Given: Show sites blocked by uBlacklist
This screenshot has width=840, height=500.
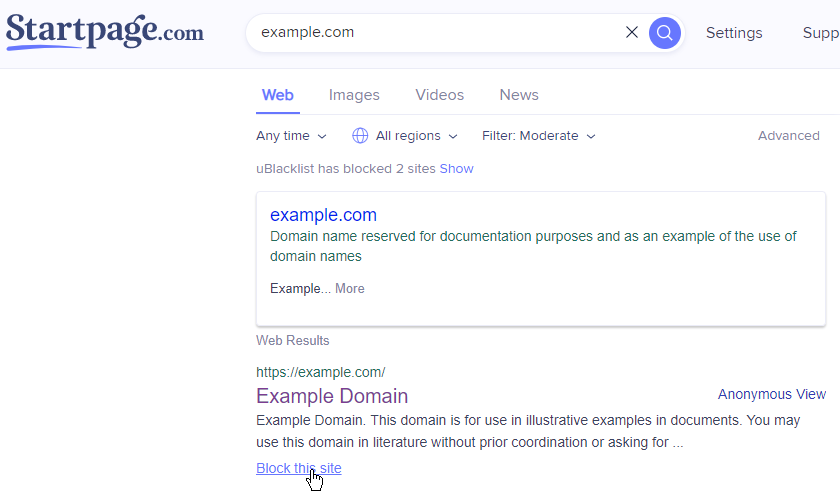Looking at the screenshot, I should (x=456, y=169).
